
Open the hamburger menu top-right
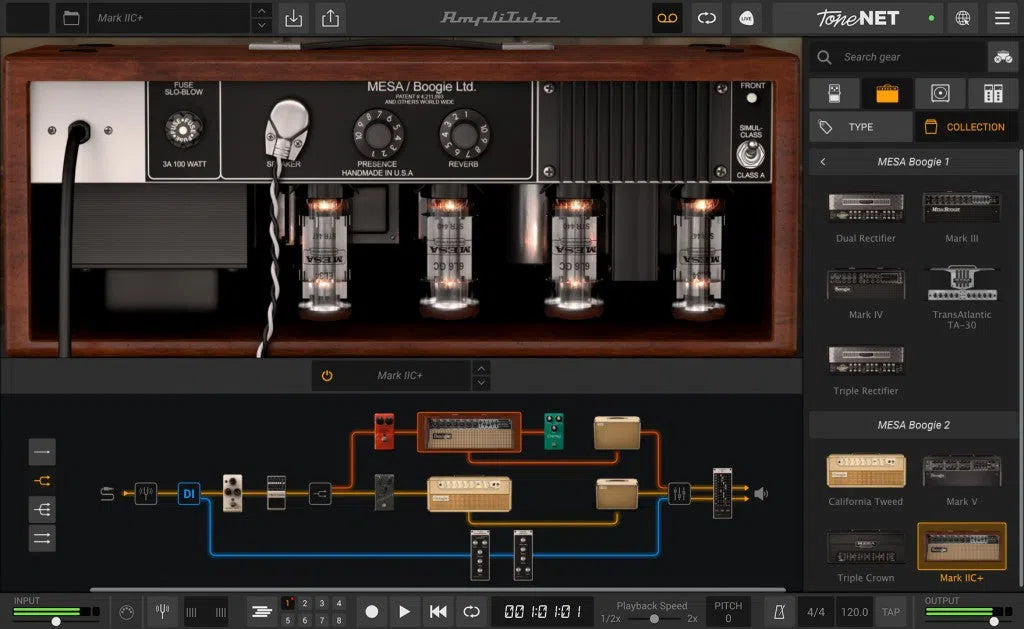(x=1001, y=18)
